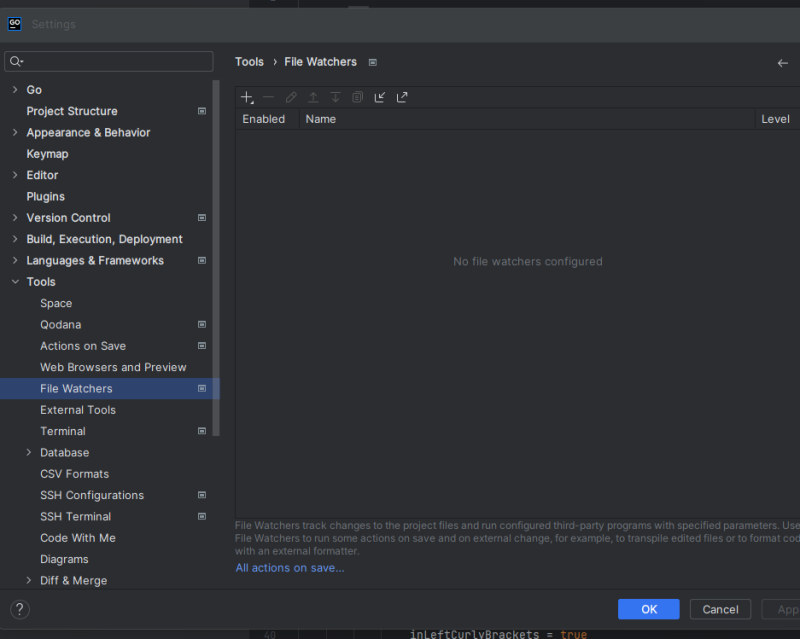Click the Move Up arrow icon
The image size is (800, 639).
pos(313,97)
